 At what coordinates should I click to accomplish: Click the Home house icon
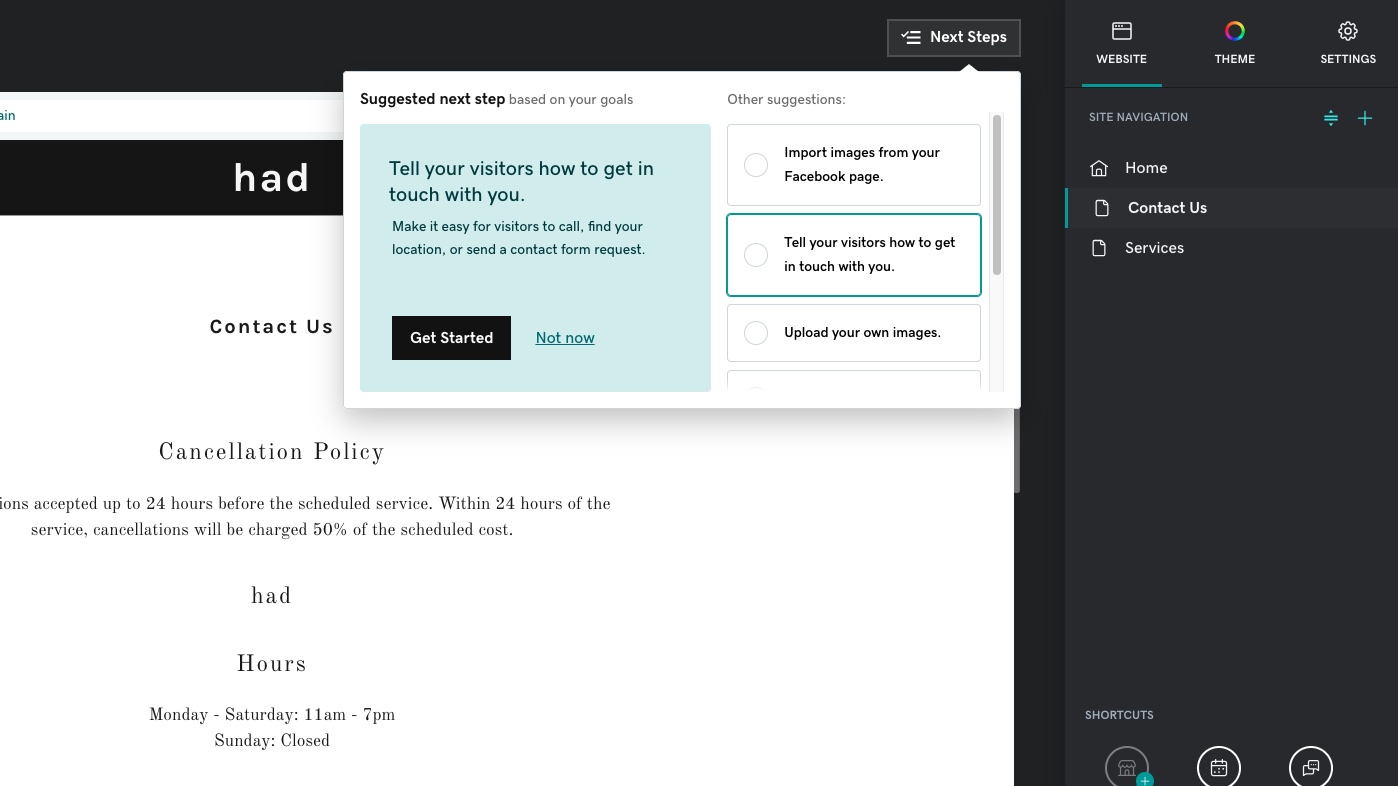click(x=1099, y=168)
